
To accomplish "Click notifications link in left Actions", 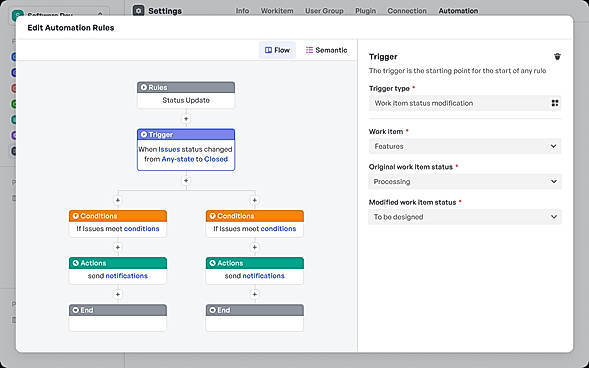I will (127, 276).
